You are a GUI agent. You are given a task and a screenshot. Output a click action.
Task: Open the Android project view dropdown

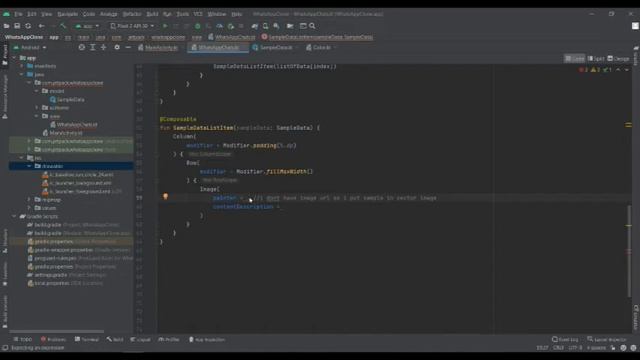pyautogui.click(x=30, y=47)
